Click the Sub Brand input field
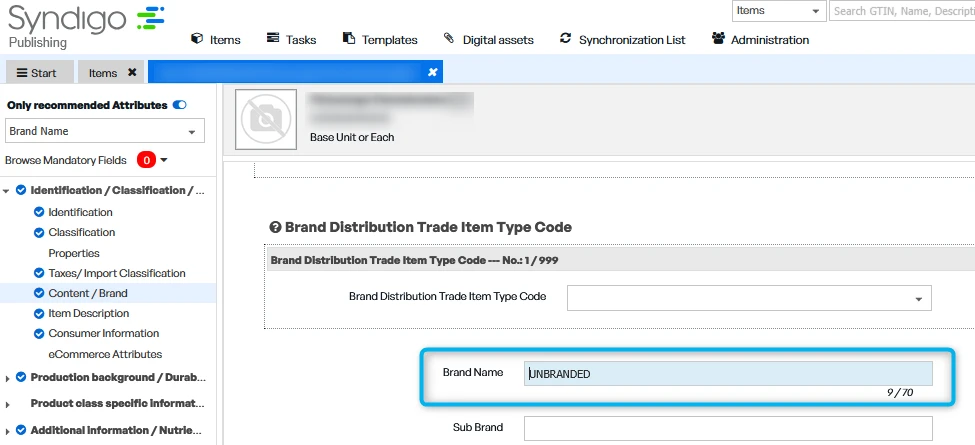The image size is (975, 445). (728, 428)
